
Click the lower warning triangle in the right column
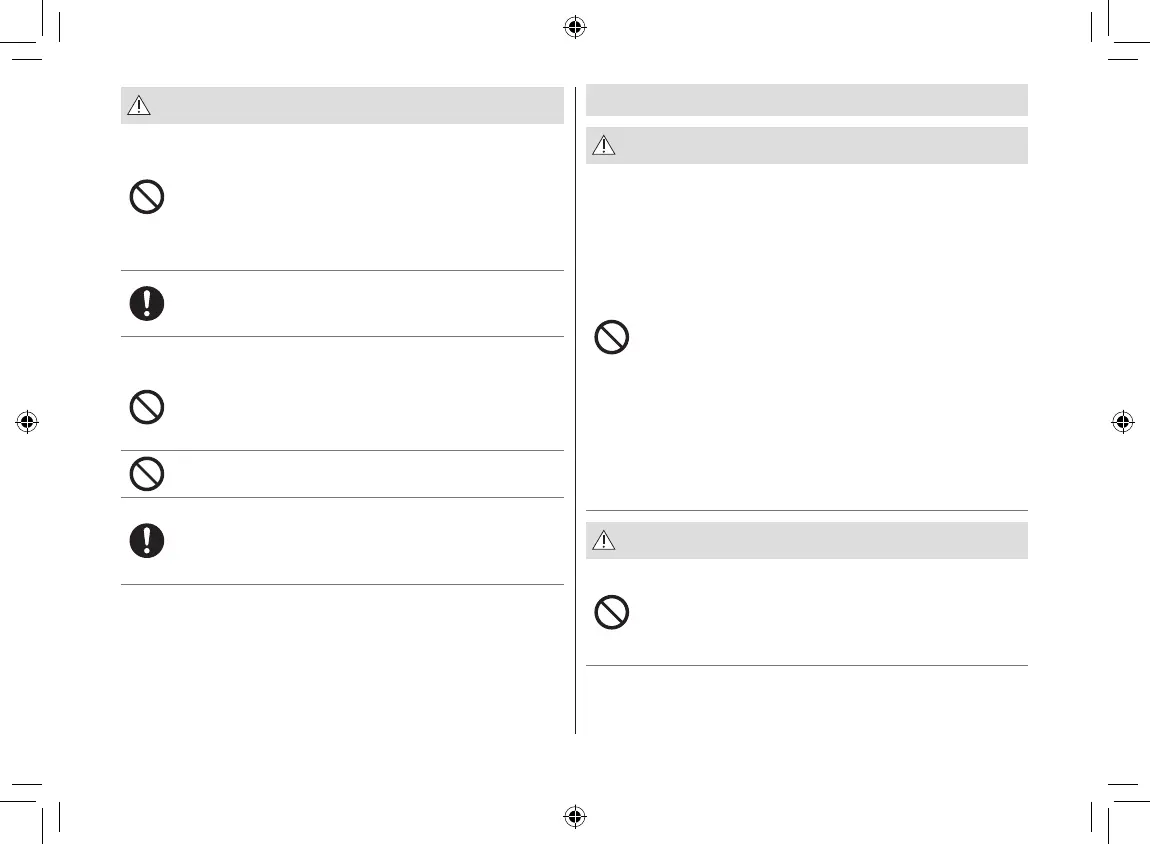(604, 541)
